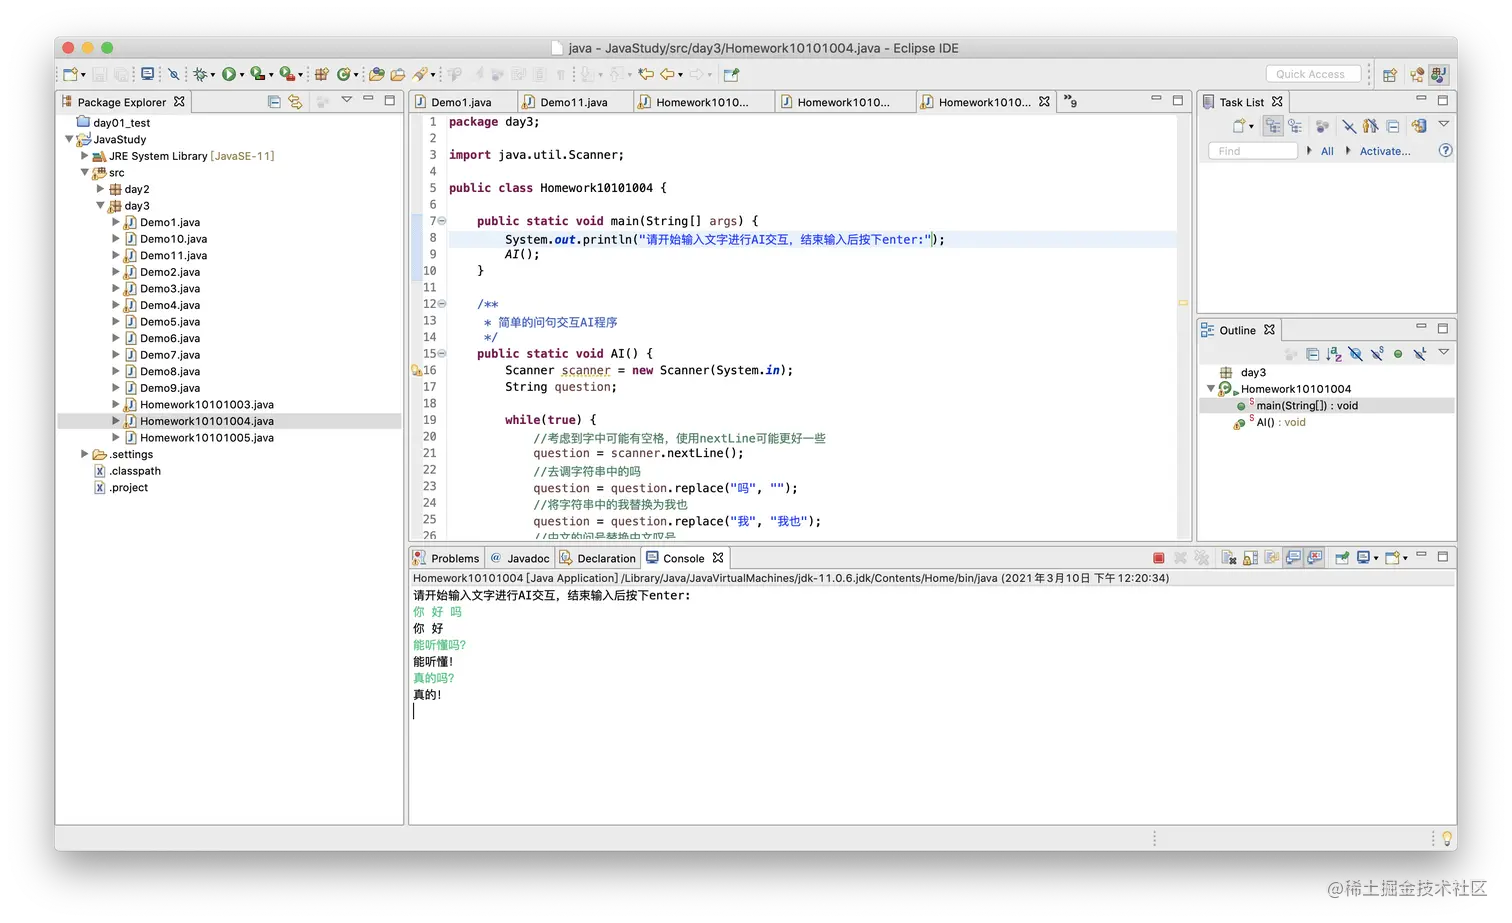Switch to Demo1.java editor tab
The height and width of the screenshot is (923, 1512).
461,102
